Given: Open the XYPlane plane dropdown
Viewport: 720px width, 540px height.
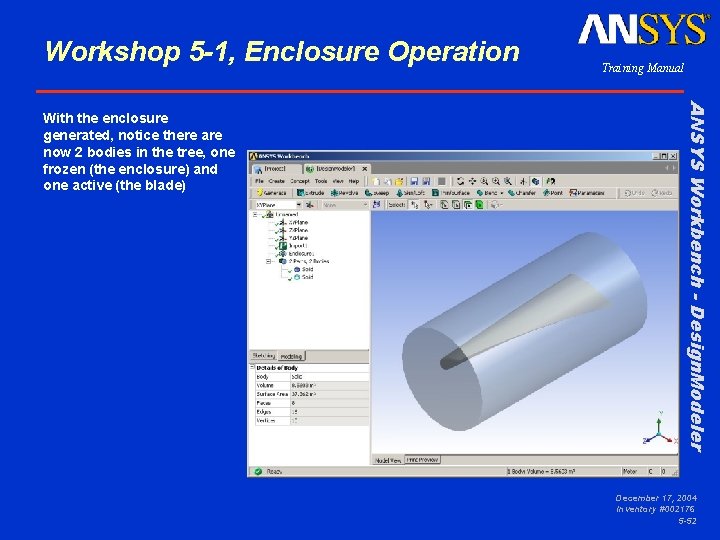Looking at the screenshot, I should 298,205.
